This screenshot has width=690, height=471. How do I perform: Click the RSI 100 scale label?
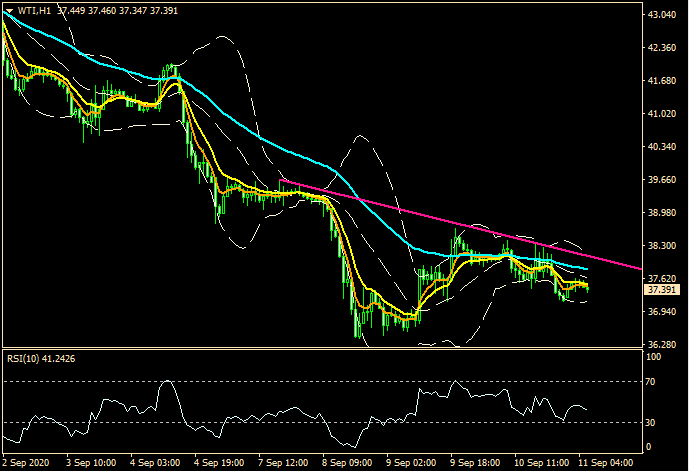tap(654, 354)
